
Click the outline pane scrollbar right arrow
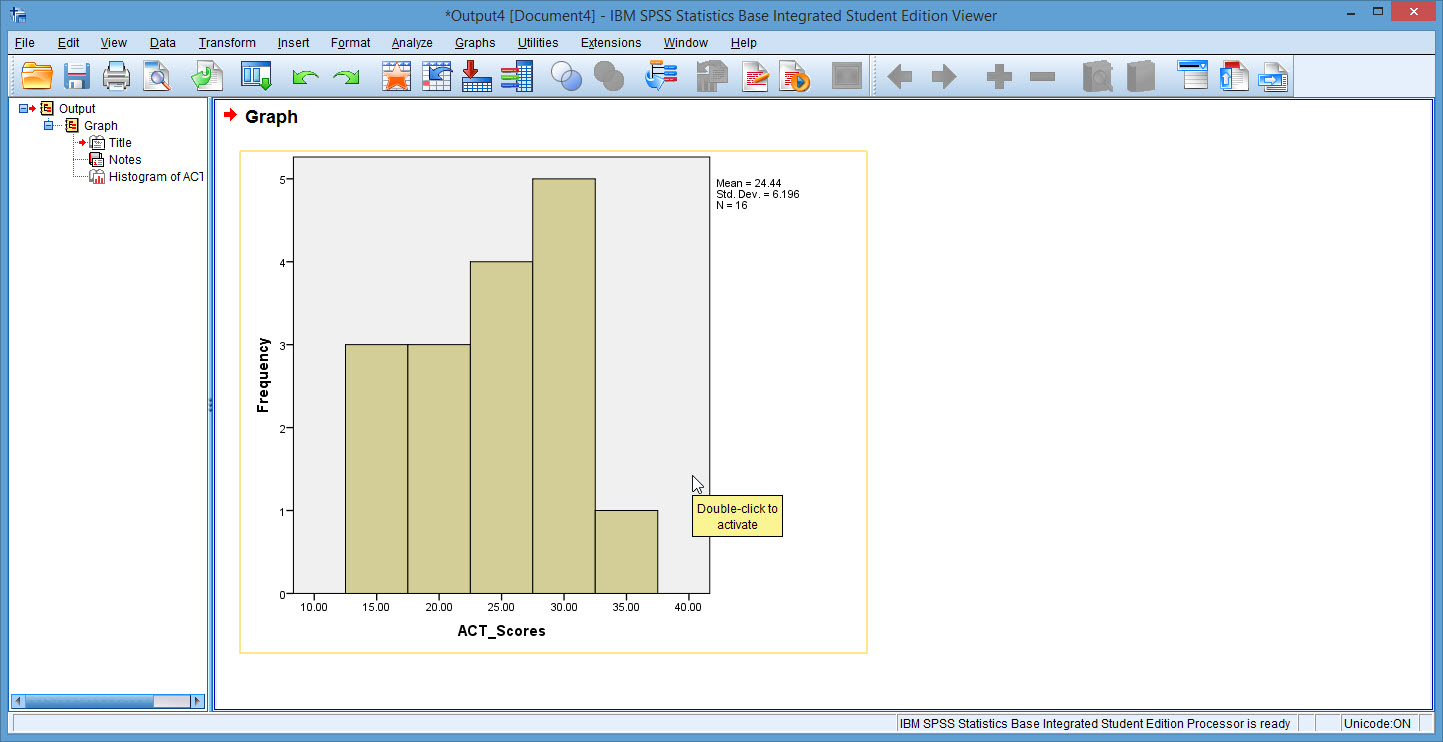coord(197,701)
